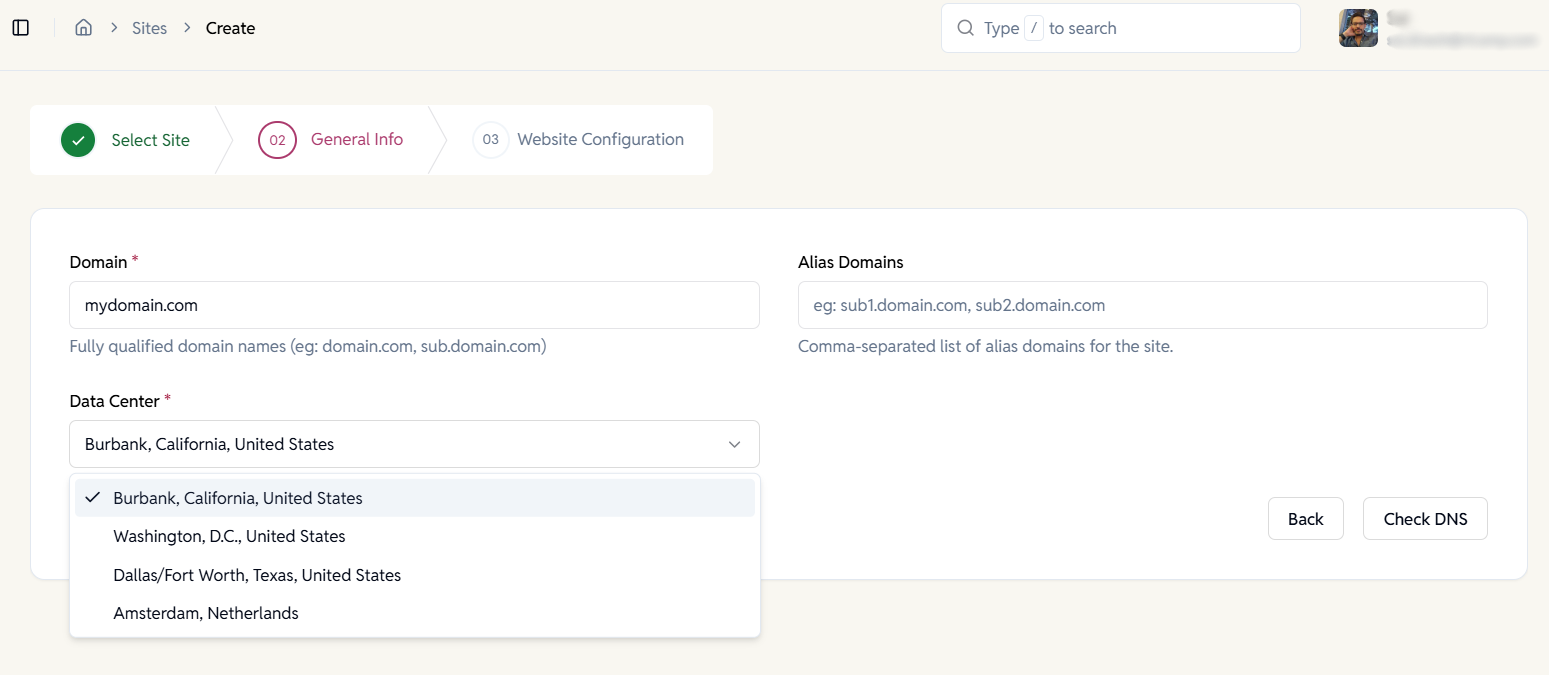Image resolution: width=1549 pixels, height=675 pixels.
Task: Return to the Select Site step
Action: point(150,140)
